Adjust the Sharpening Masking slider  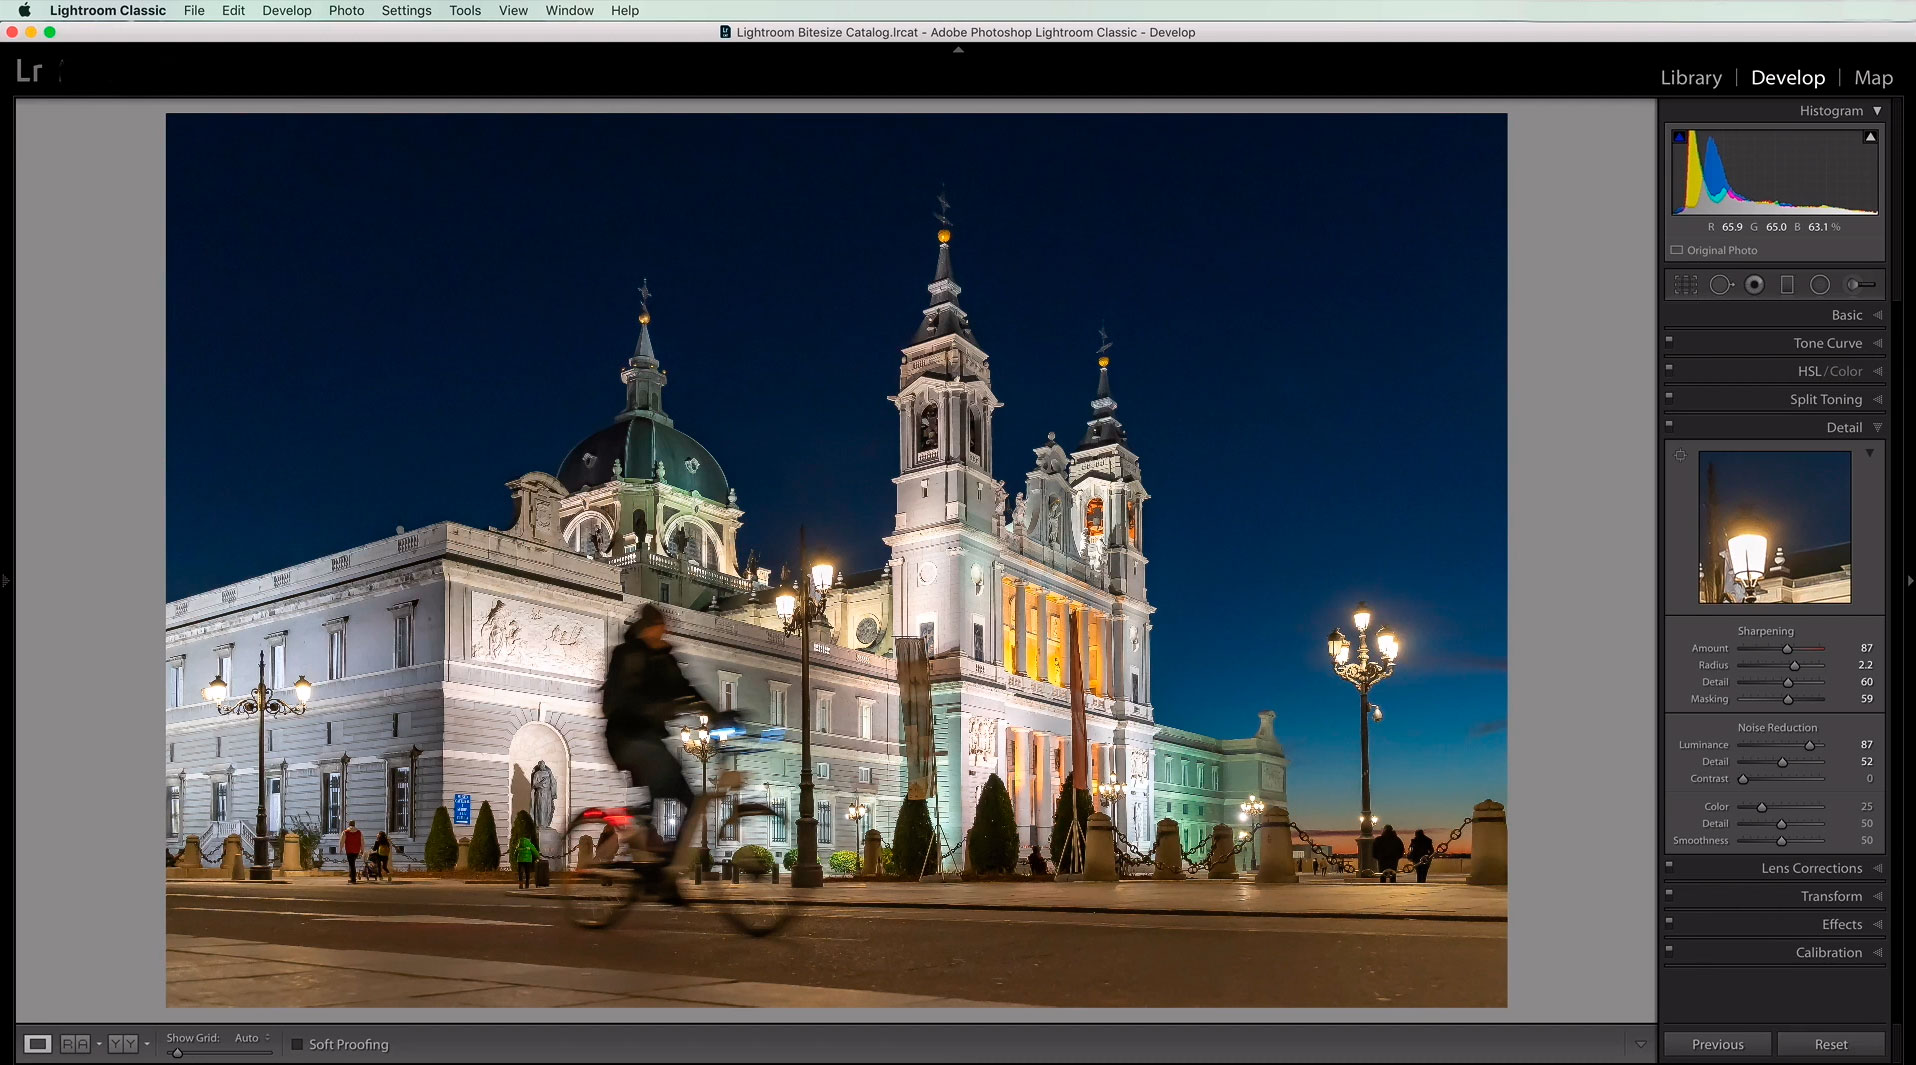1788,699
